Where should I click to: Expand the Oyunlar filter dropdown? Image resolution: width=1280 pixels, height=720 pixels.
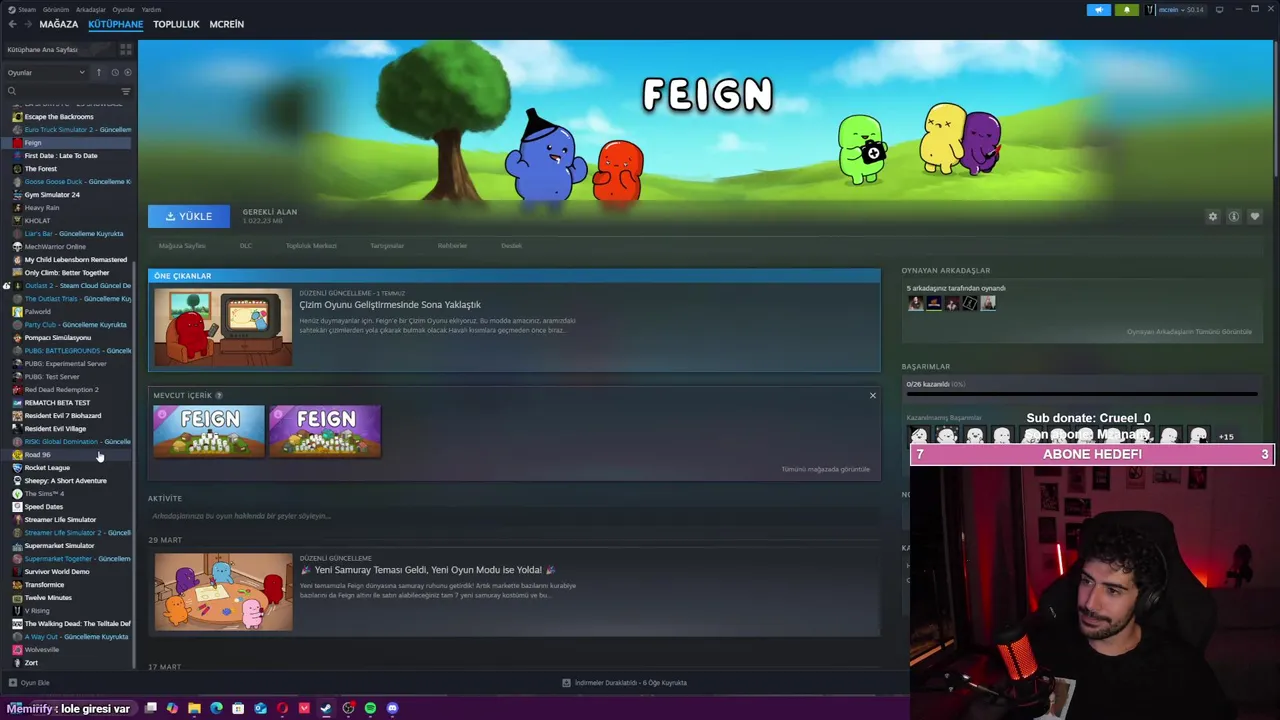46,72
